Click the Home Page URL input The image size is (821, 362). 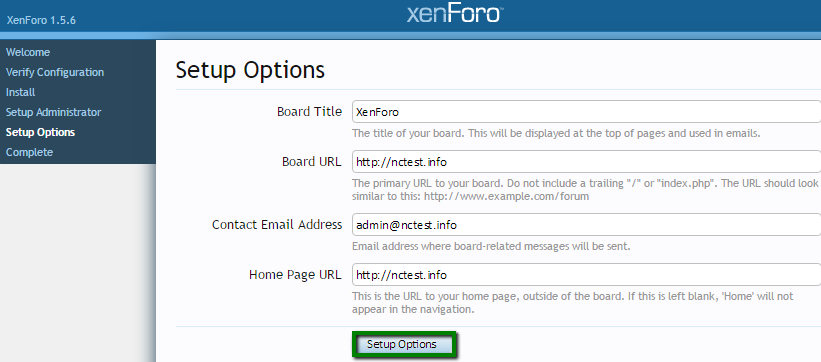coord(586,275)
